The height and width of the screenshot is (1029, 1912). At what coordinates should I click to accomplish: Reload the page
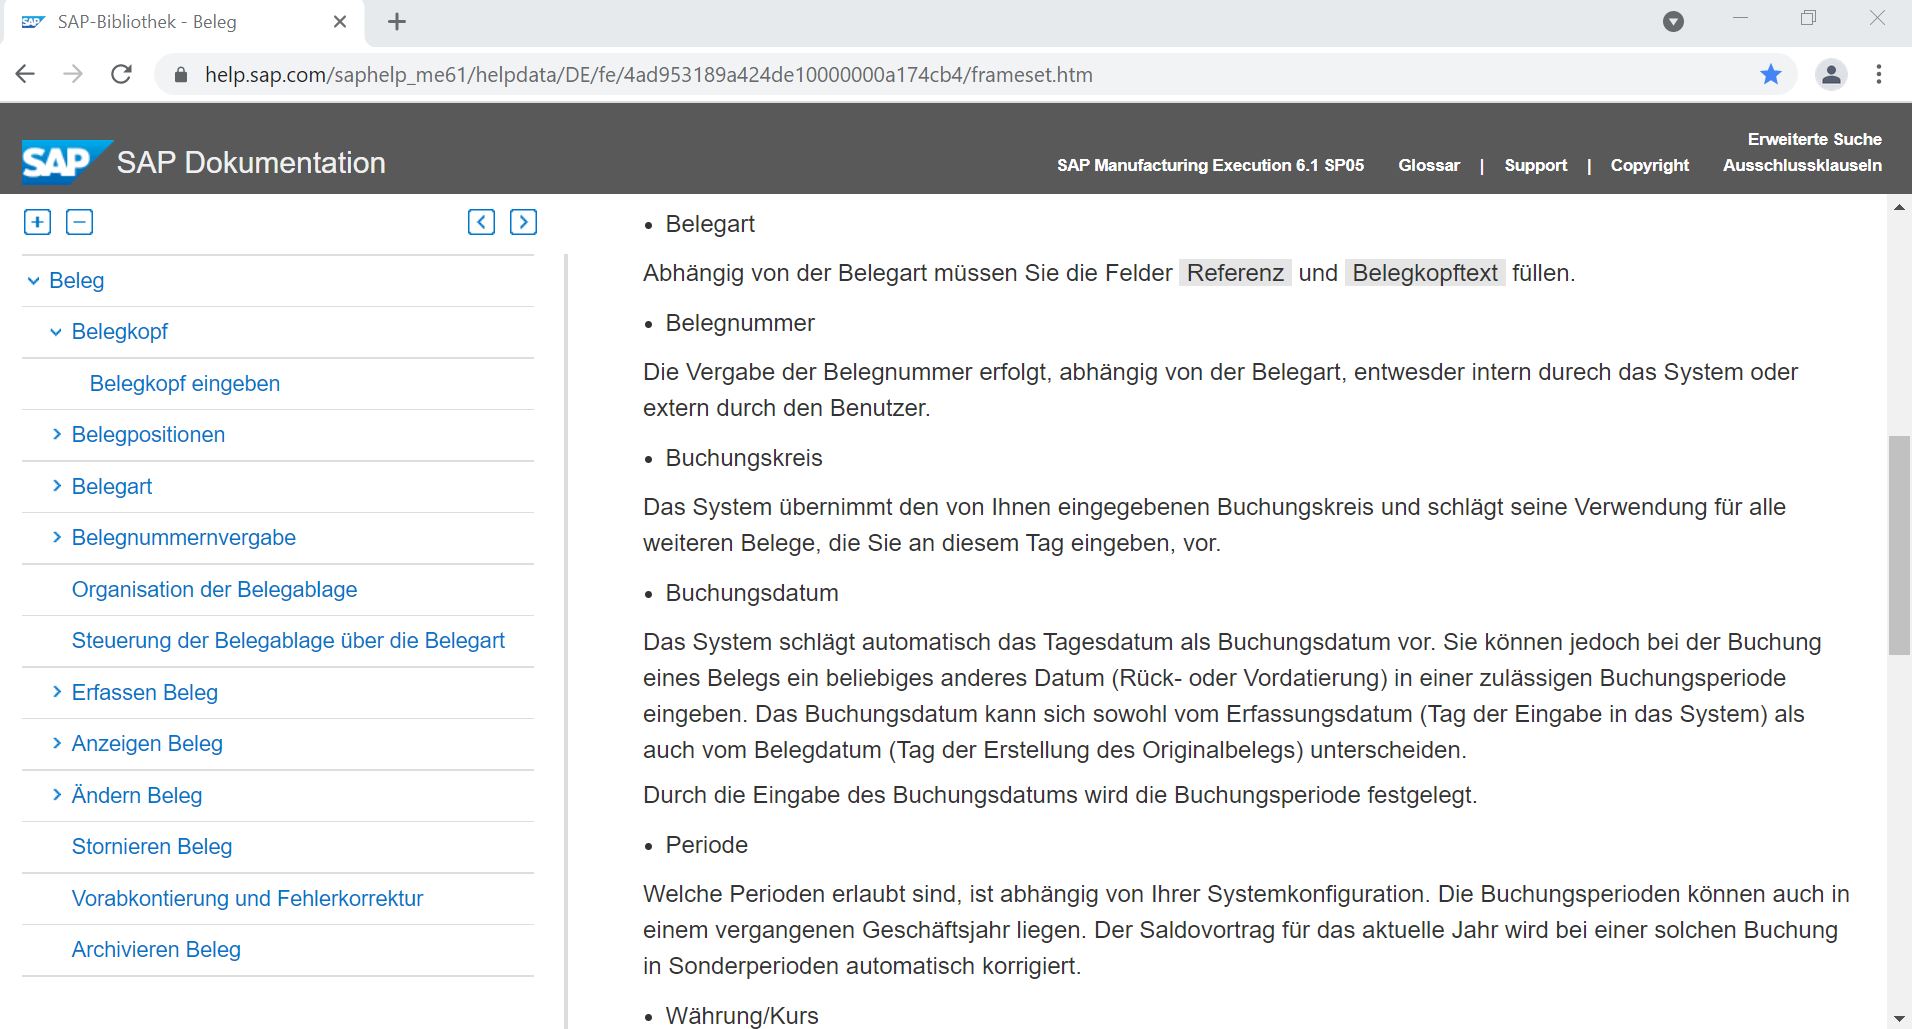point(121,74)
